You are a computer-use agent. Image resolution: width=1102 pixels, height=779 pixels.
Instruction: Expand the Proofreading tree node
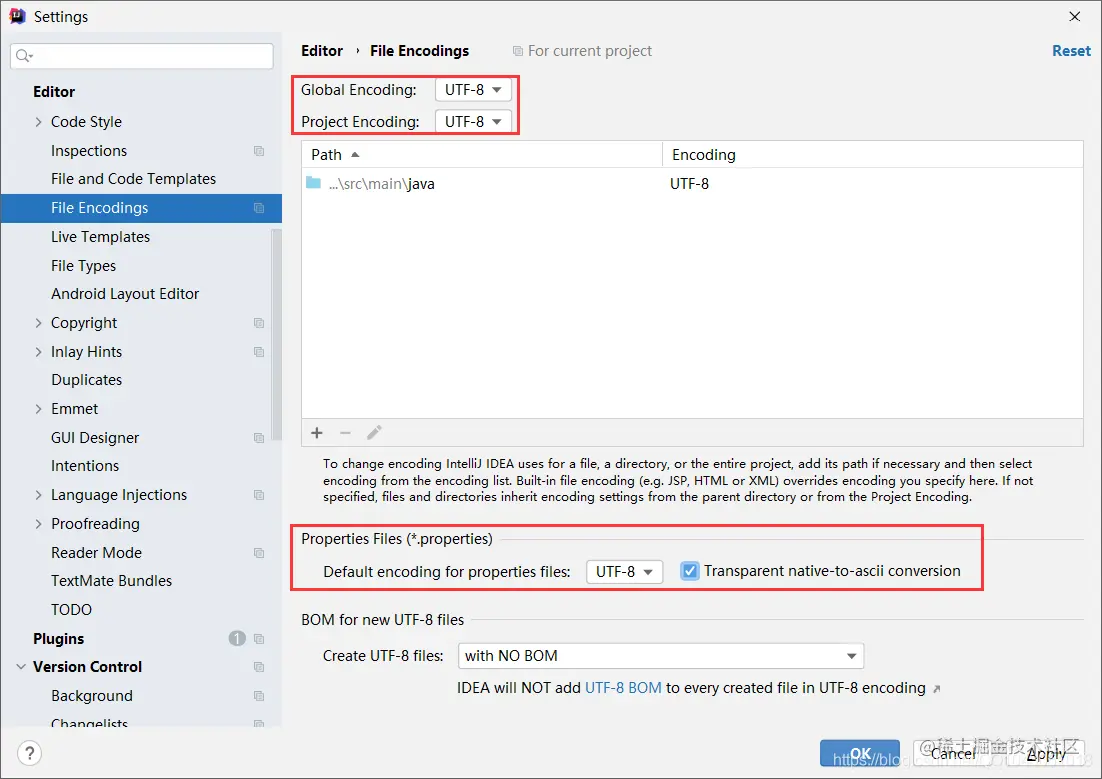coord(39,524)
